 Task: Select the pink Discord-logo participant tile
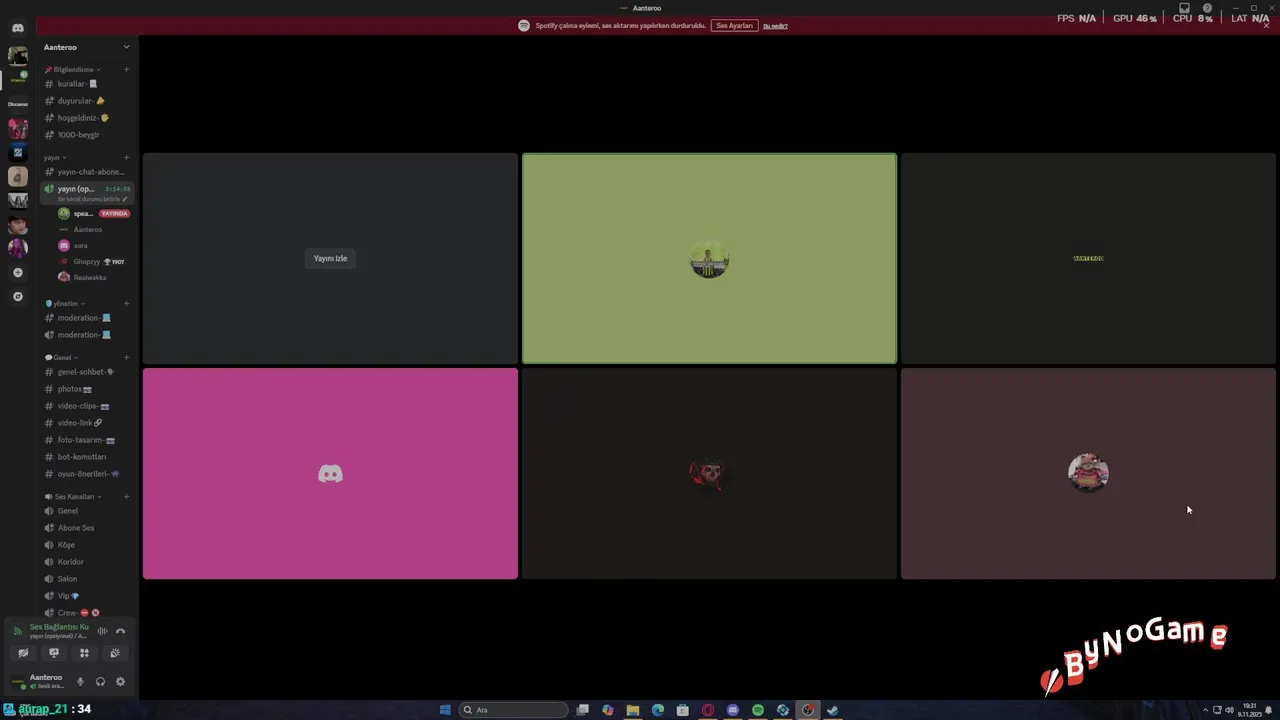pyautogui.click(x=330, y=474)
